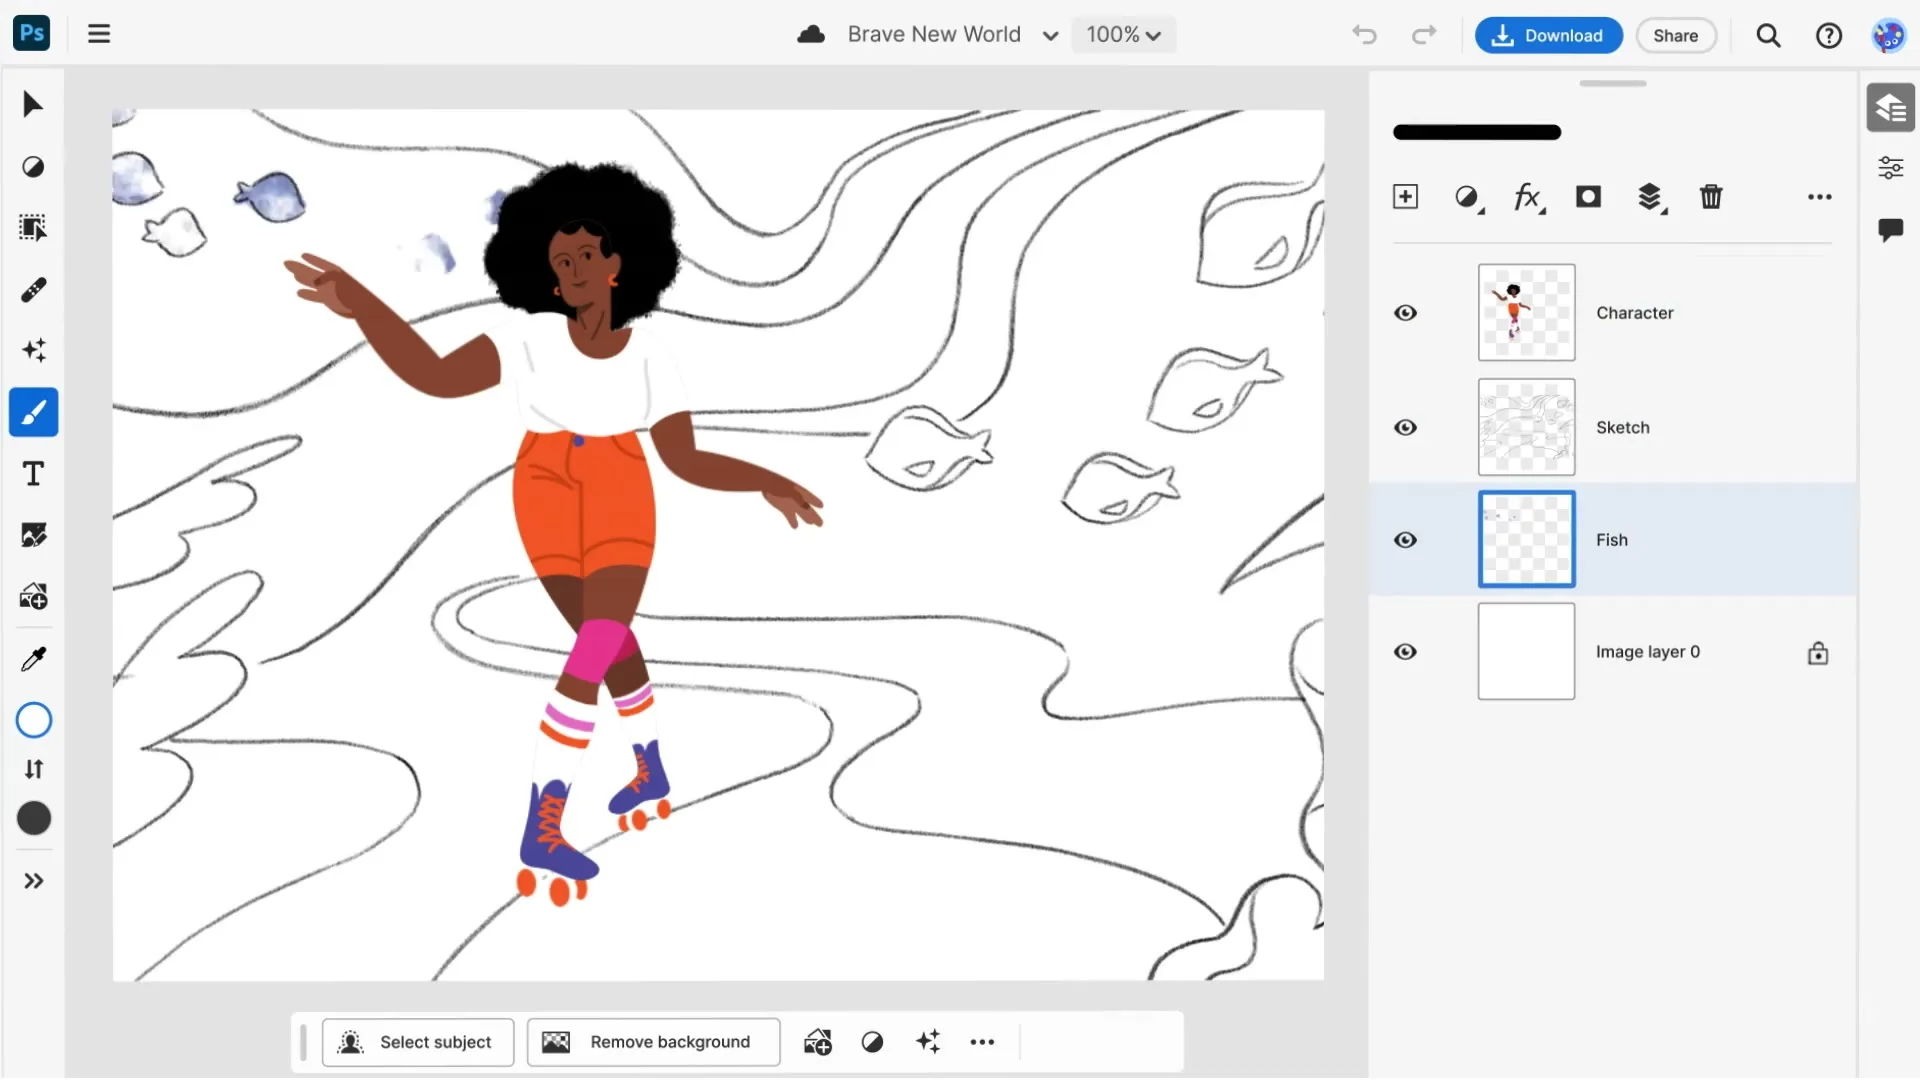This screenshot has width=1920, height=1080.
Task: Open the white background color swatch
Action: (34, 720)
